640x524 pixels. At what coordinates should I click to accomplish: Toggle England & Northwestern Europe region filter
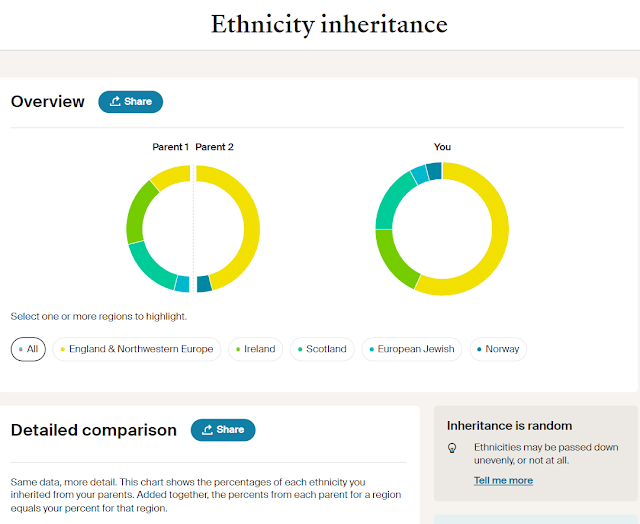click(x=138, y=349)
